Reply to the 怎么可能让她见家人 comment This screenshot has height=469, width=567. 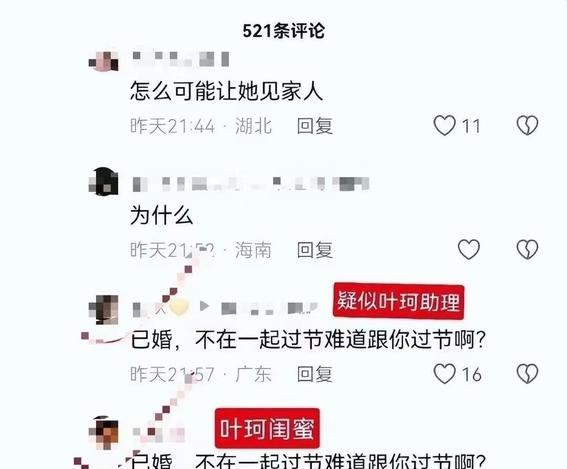315,126
